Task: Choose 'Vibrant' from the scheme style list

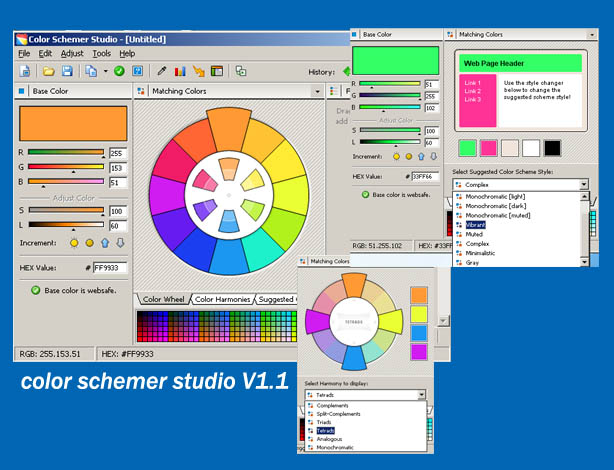Action: point(475,225)
